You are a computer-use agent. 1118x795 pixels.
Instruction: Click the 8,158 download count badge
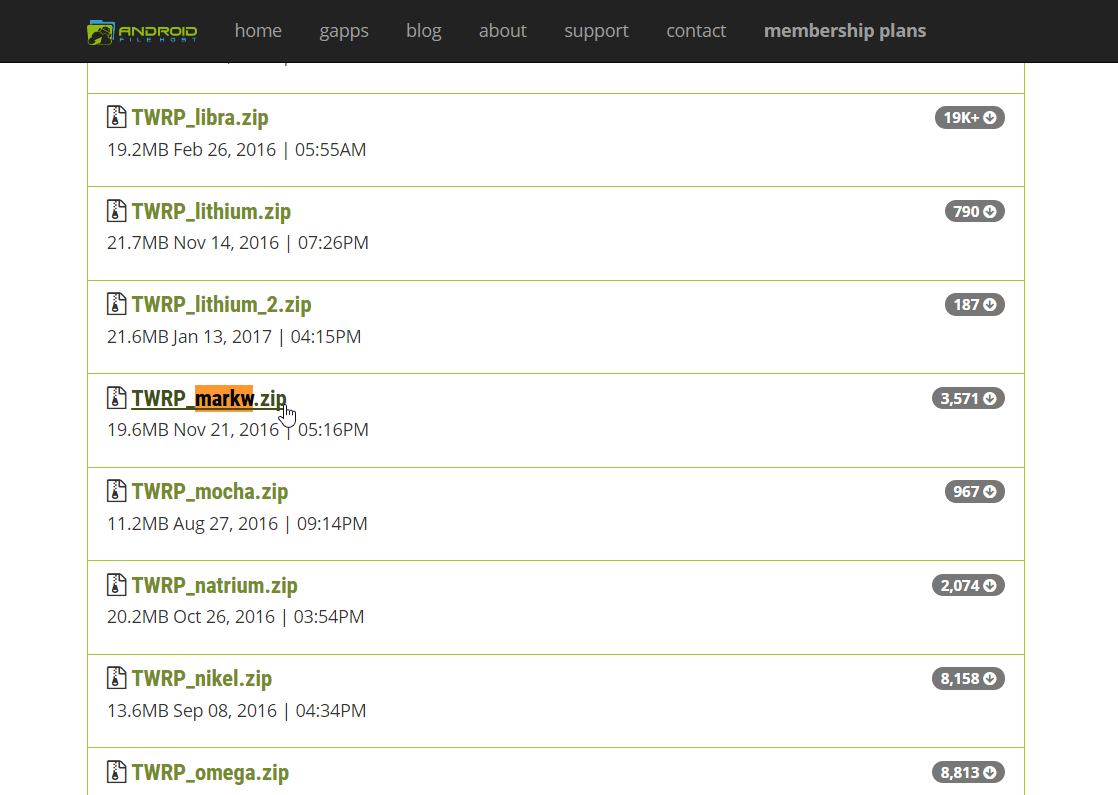point(968,679)
